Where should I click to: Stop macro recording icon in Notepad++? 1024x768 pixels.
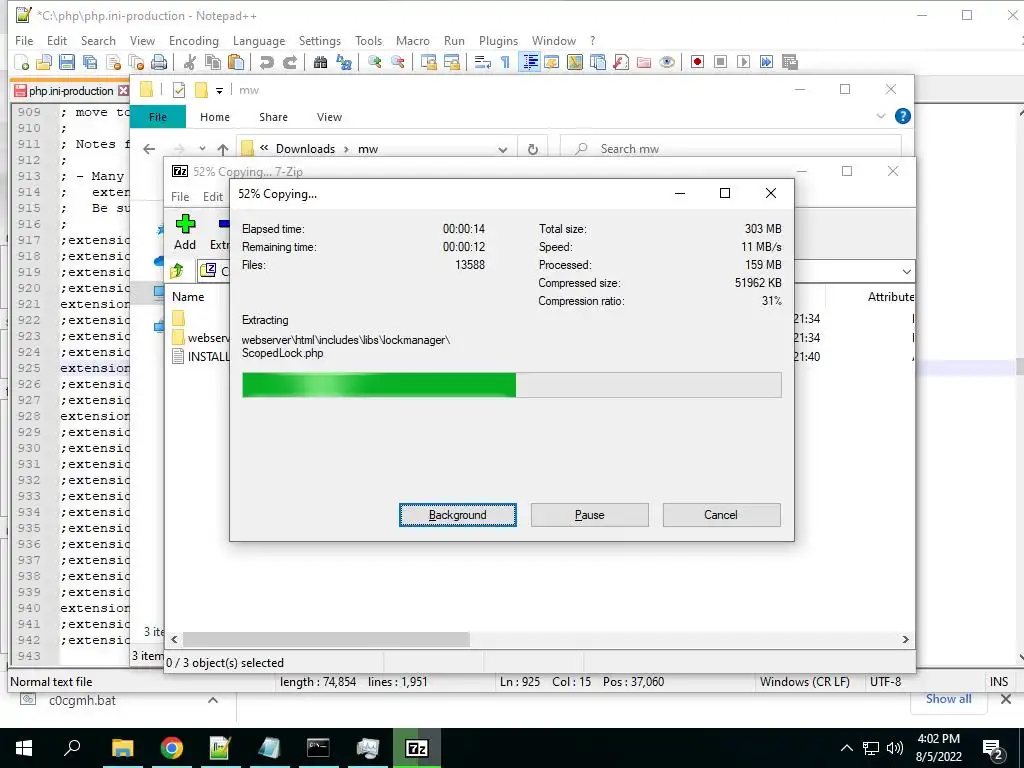(720, 62)
